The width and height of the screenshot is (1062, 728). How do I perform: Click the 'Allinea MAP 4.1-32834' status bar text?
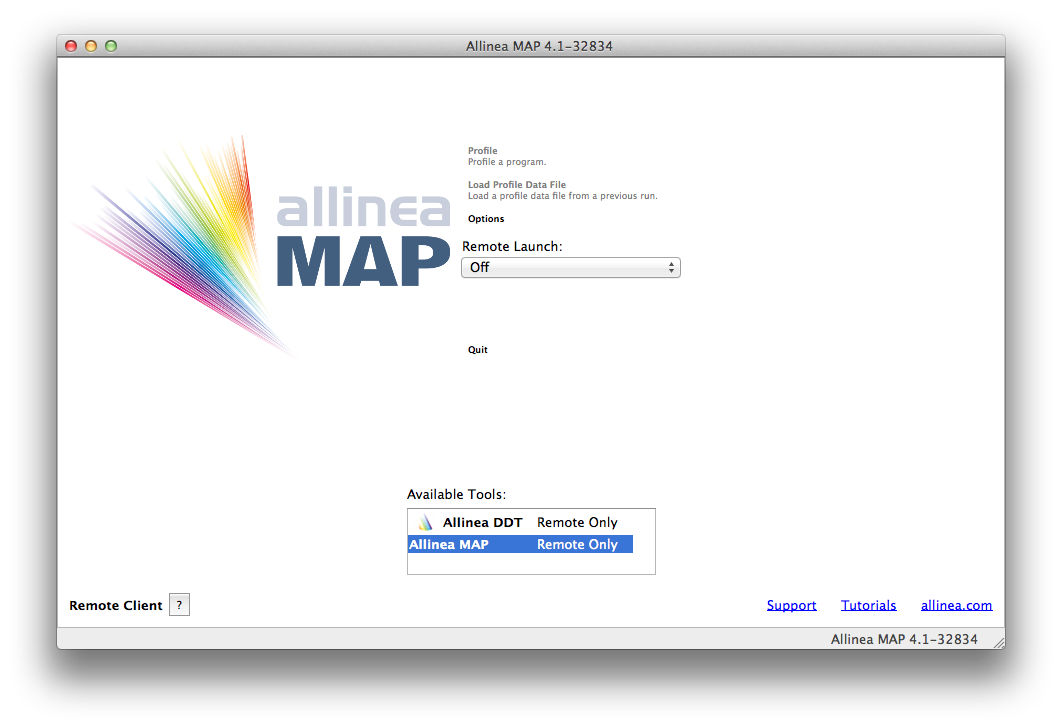coord(904,639)
